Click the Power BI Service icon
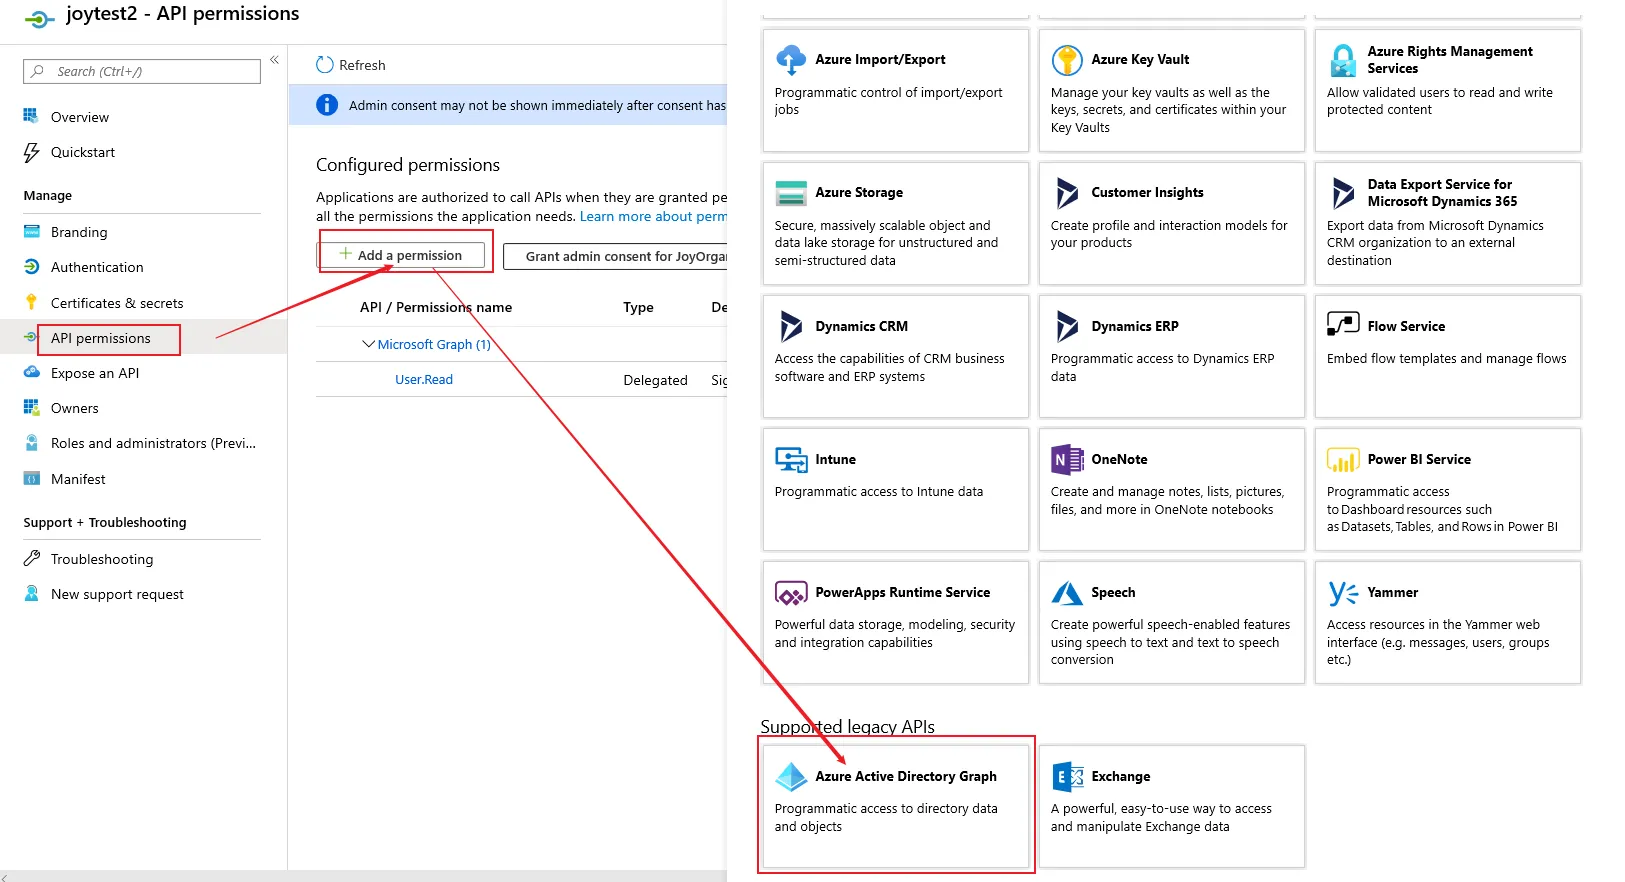1625x882 pixels. [1343, 460]
